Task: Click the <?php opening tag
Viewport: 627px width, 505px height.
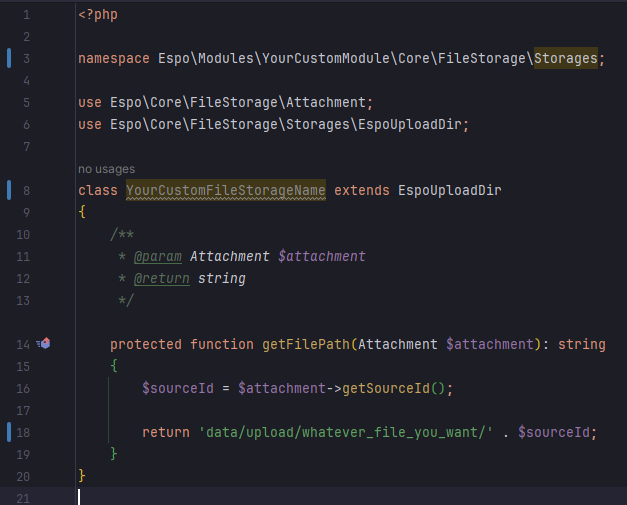Action: [x=98, y=15]
